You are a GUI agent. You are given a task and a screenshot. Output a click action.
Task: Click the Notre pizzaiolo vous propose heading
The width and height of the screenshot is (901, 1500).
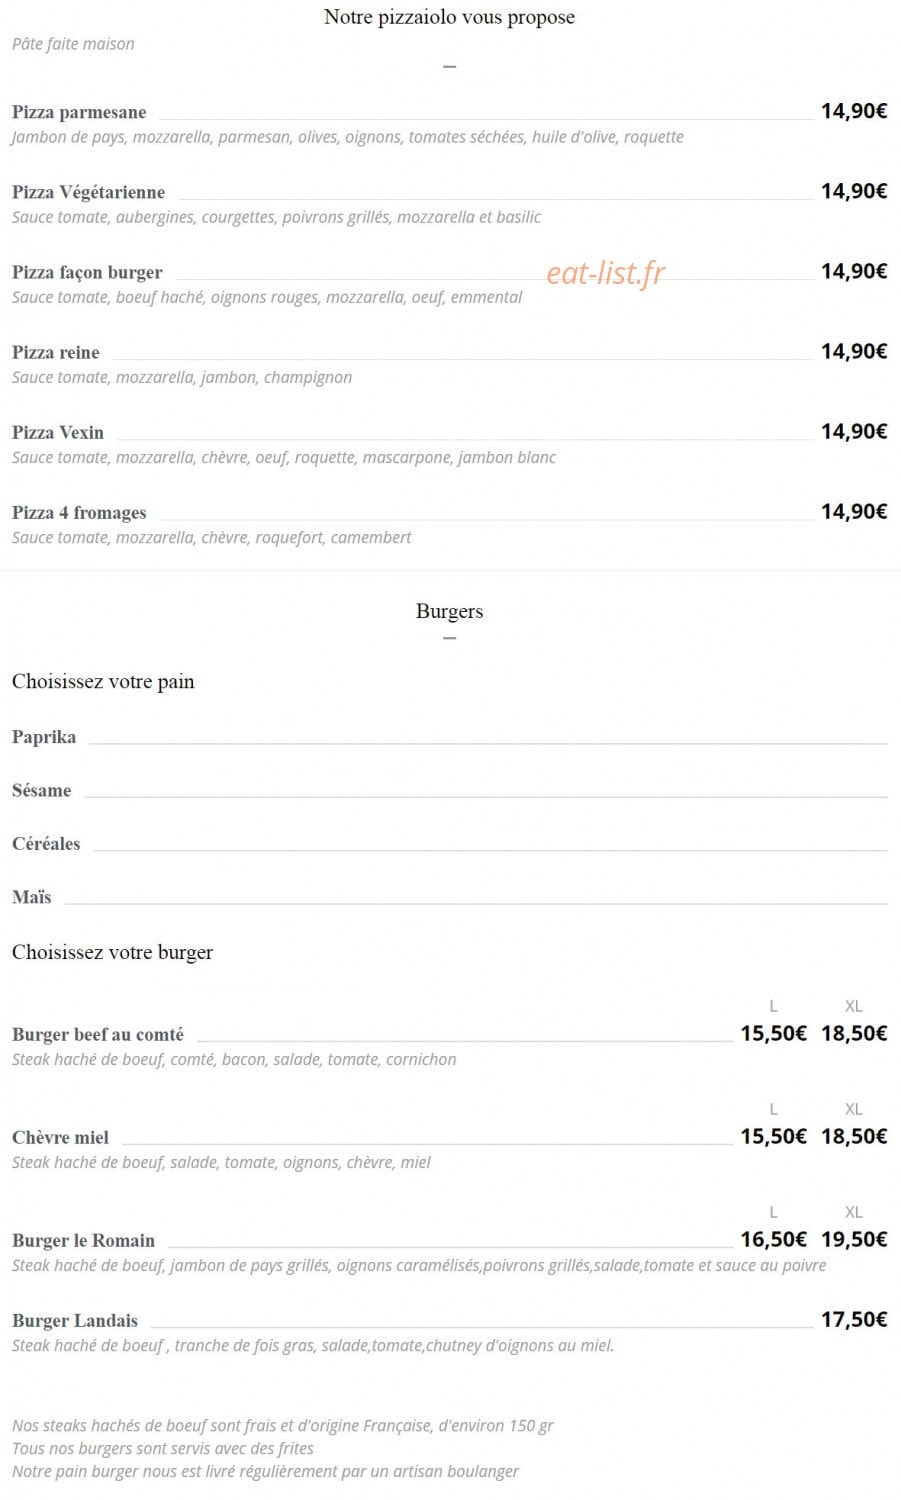(449, 17)
